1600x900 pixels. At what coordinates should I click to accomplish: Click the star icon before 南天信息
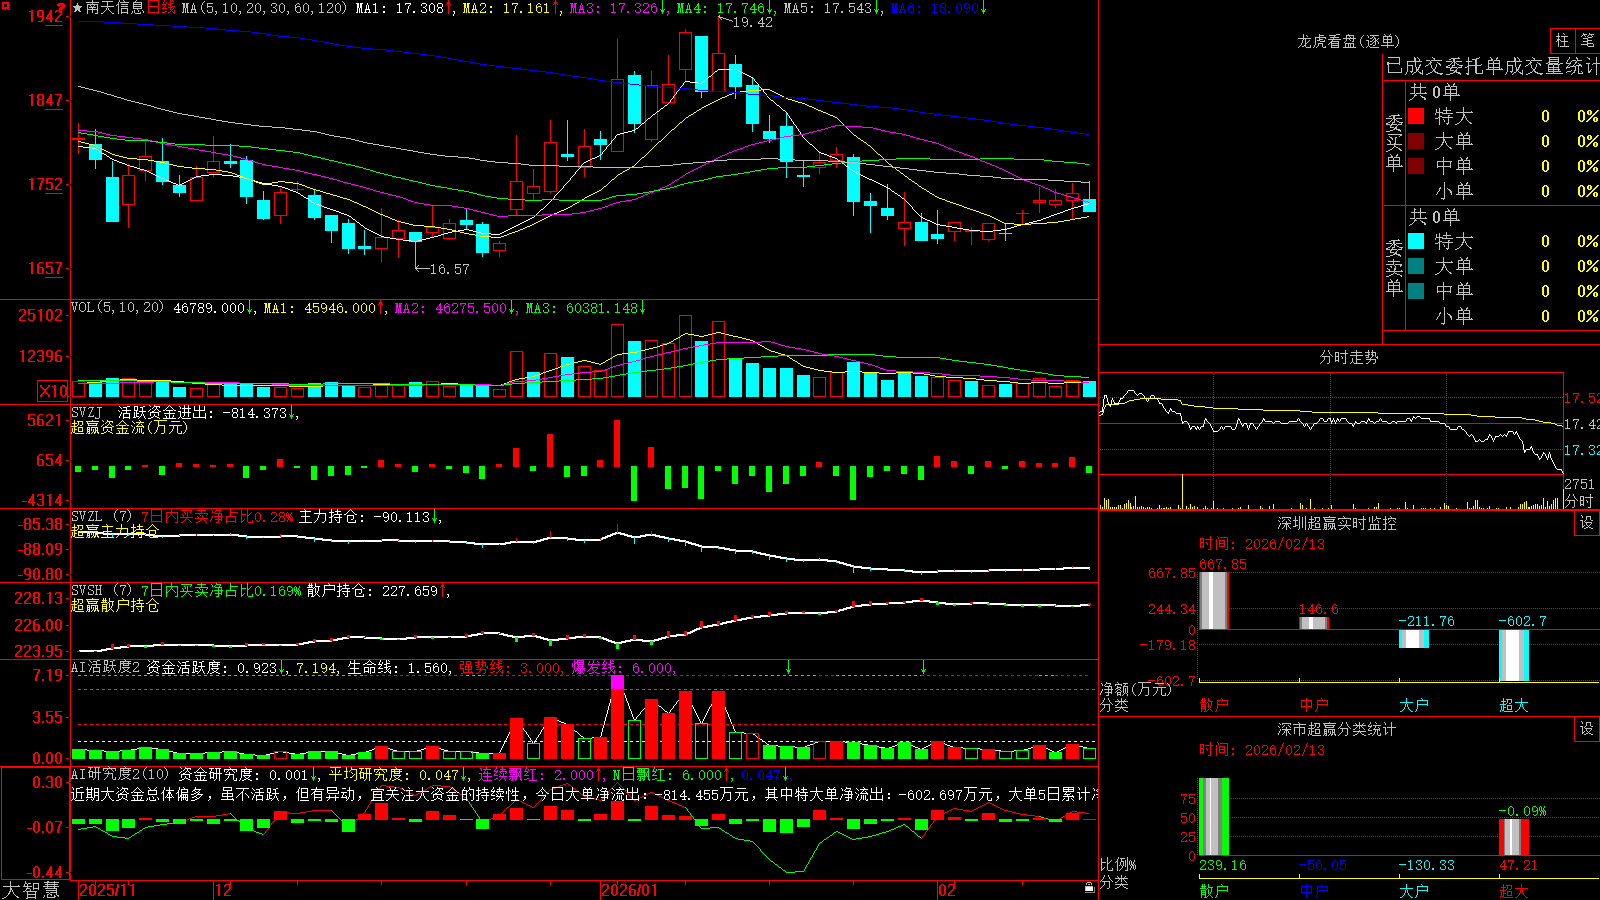(x=77, y=8)
